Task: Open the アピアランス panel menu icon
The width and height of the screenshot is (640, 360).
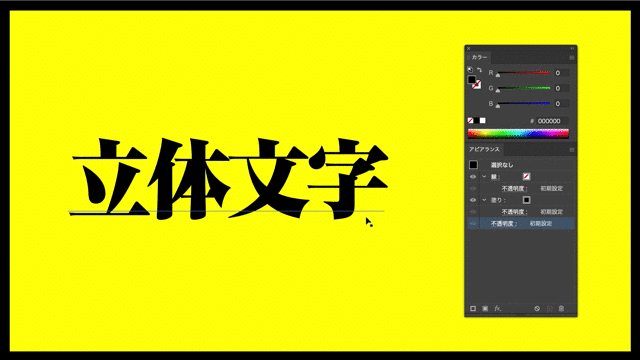Action: coord(572,150)
